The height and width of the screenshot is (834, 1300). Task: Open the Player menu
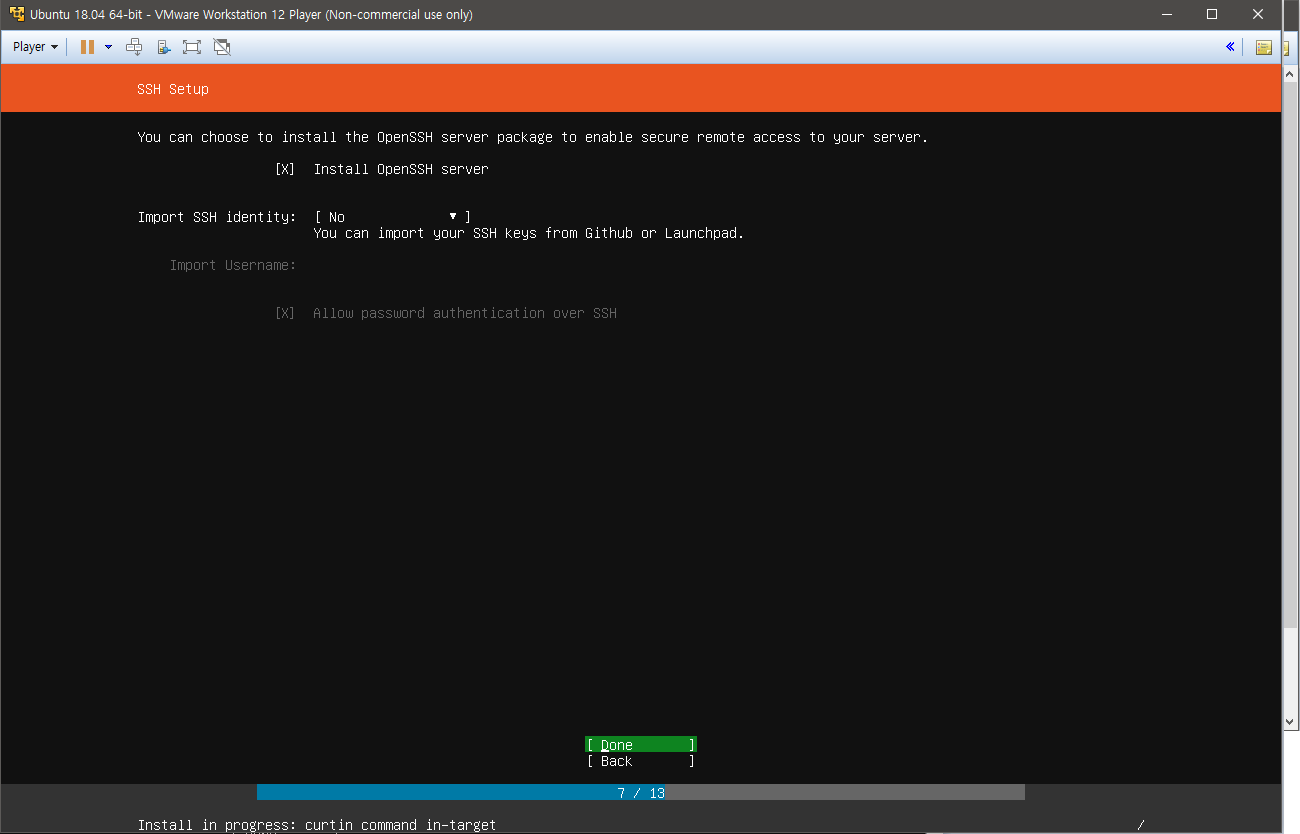[35, 47]
